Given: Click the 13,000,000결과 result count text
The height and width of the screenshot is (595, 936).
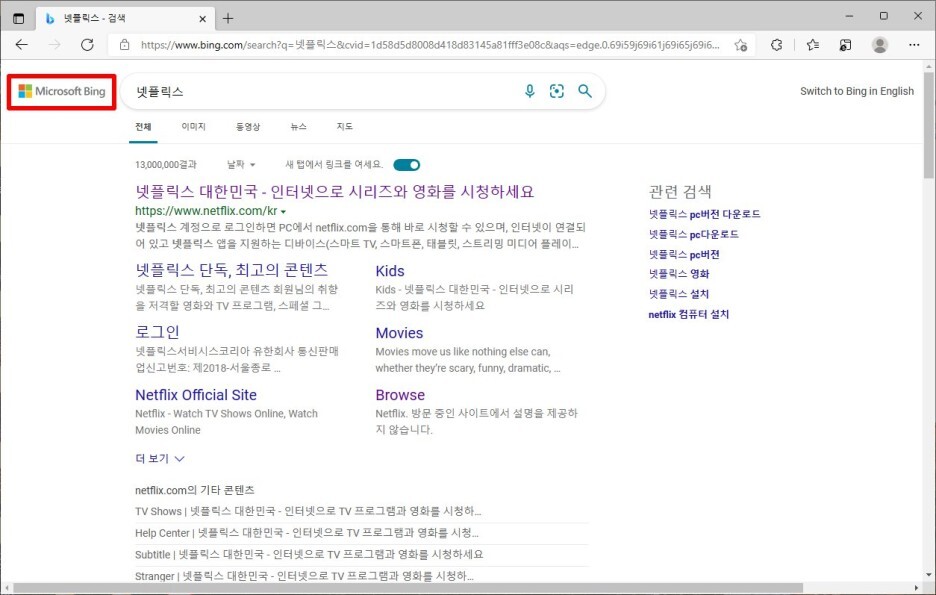Looking at the screenshot, I should click(x=165, y=164).
